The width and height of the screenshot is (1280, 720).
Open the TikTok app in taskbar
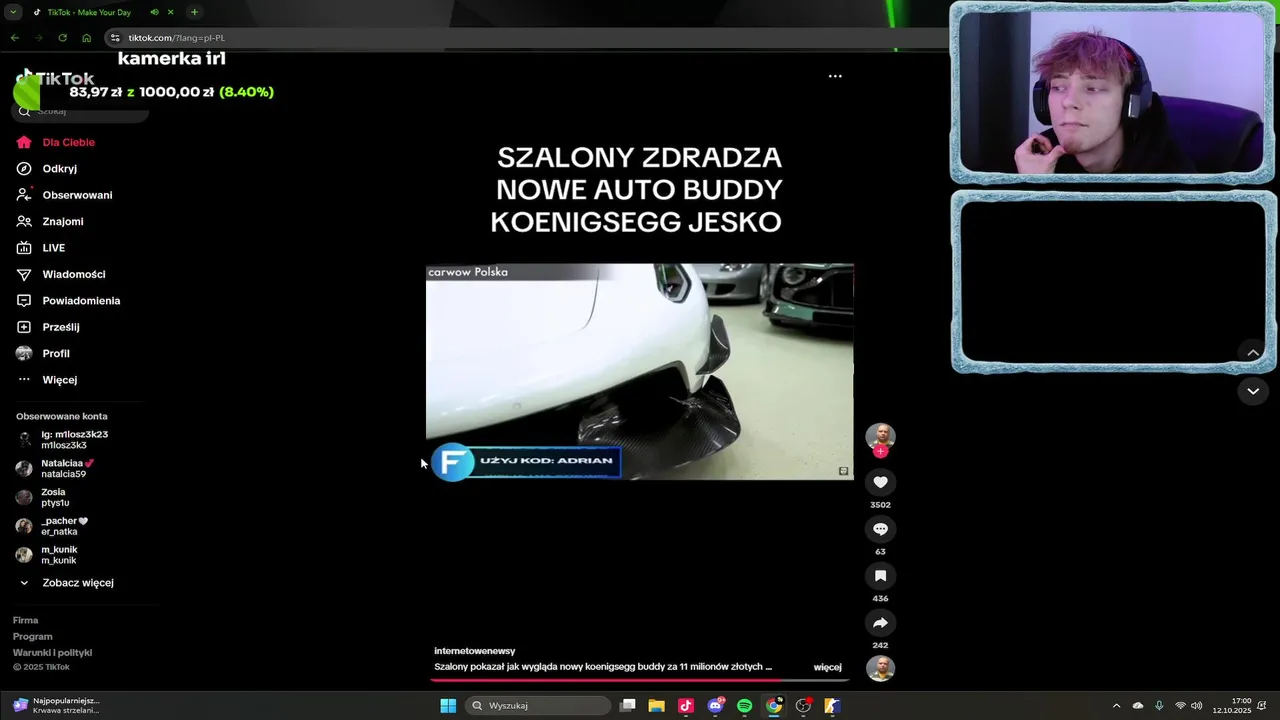tap(686, 706)
